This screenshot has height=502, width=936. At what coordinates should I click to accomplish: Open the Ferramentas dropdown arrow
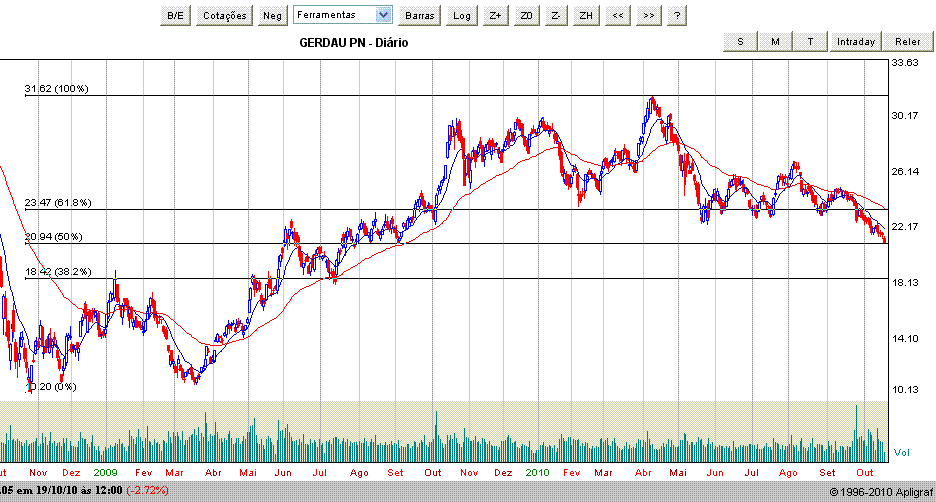(384, 15)
